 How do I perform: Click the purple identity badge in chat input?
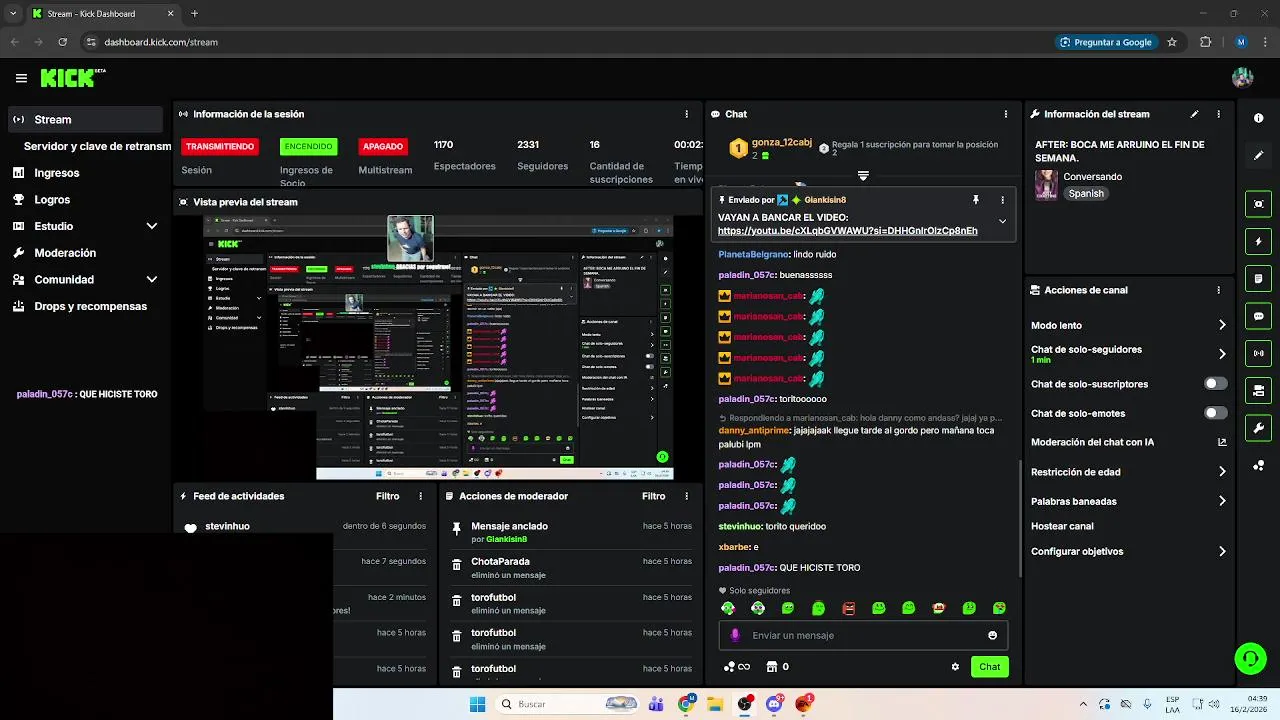735,635
